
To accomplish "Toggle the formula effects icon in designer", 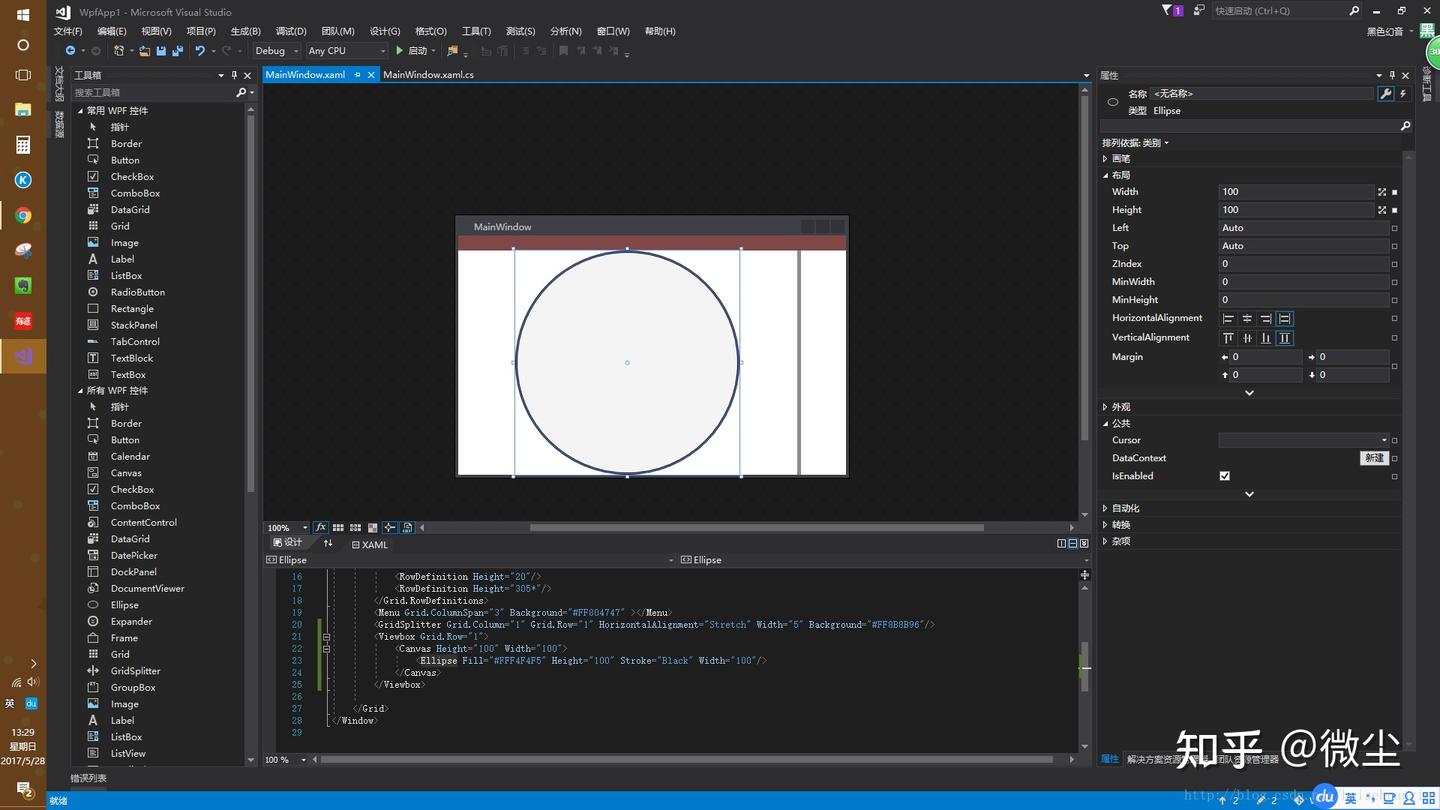I will [x=321, y=528].
